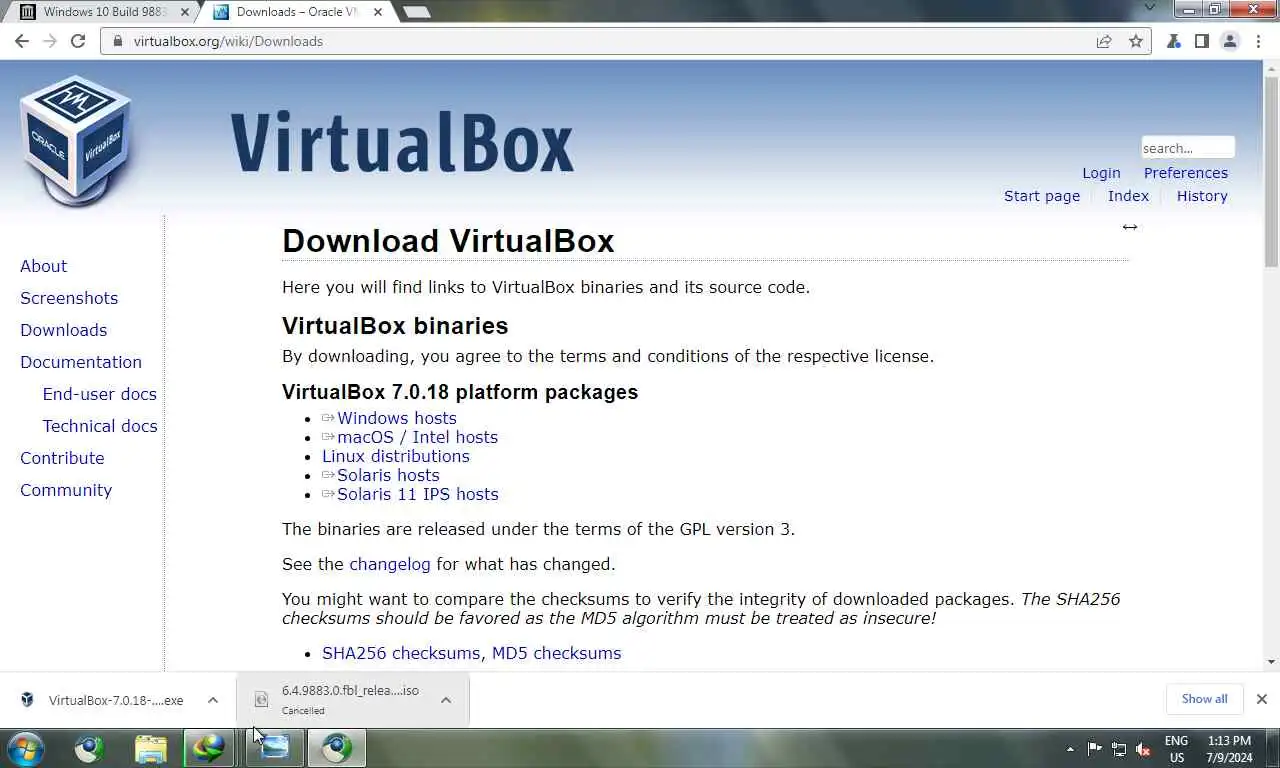Open the changelog link
Image resolution: width=1280 pixels, height=768 pixels.
coord(389,564)
